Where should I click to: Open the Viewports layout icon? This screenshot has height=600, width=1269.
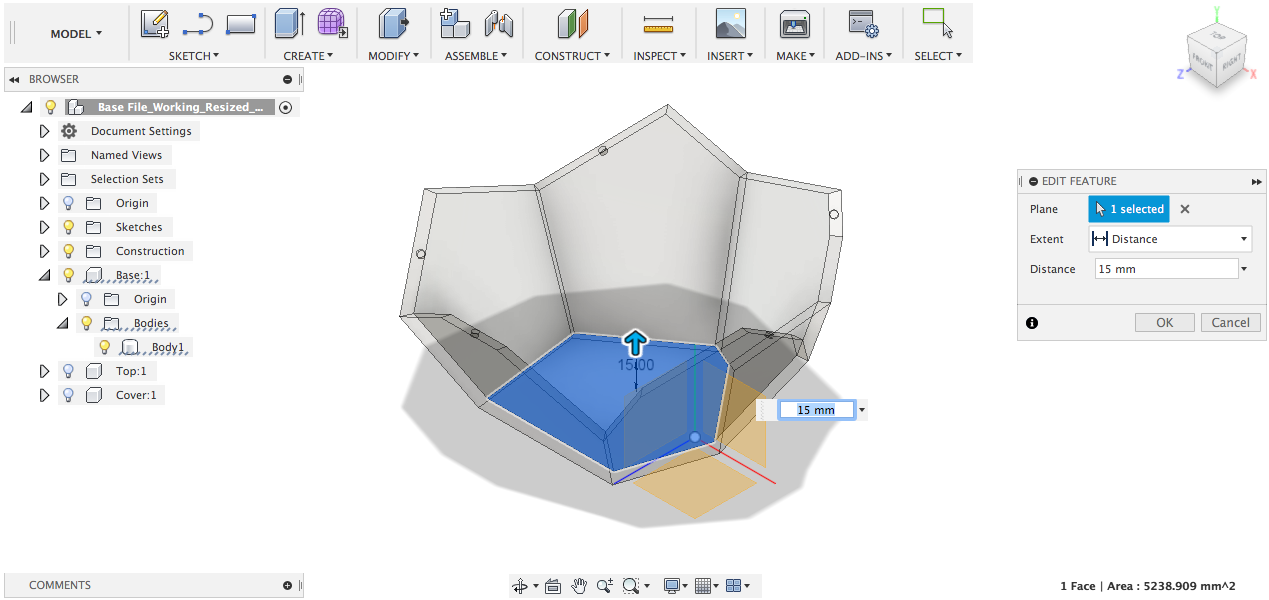733,586
